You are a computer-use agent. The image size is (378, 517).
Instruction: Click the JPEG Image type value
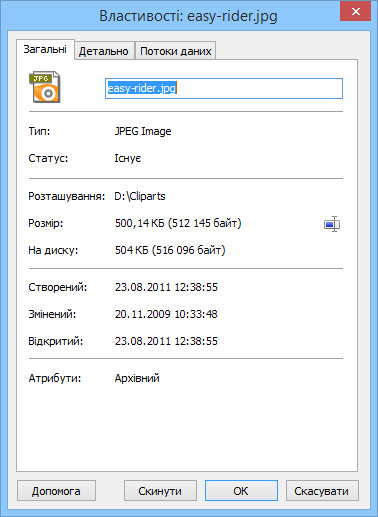tap(143, 131)
